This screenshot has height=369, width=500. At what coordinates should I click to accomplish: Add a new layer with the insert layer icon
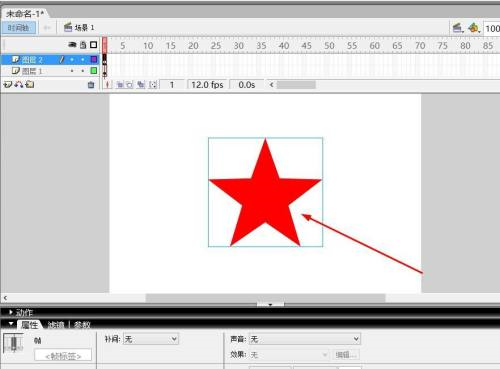click(x=7, y=85)
